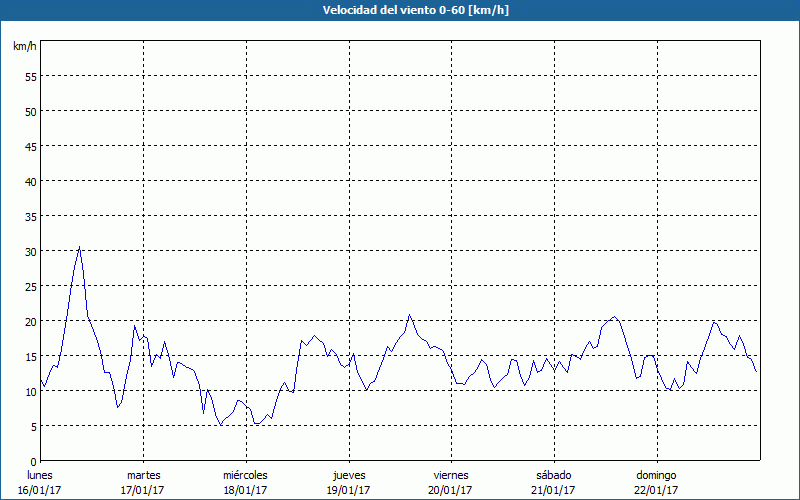
Task: Click the 22/01/17 date label
Action: point(656,490)
